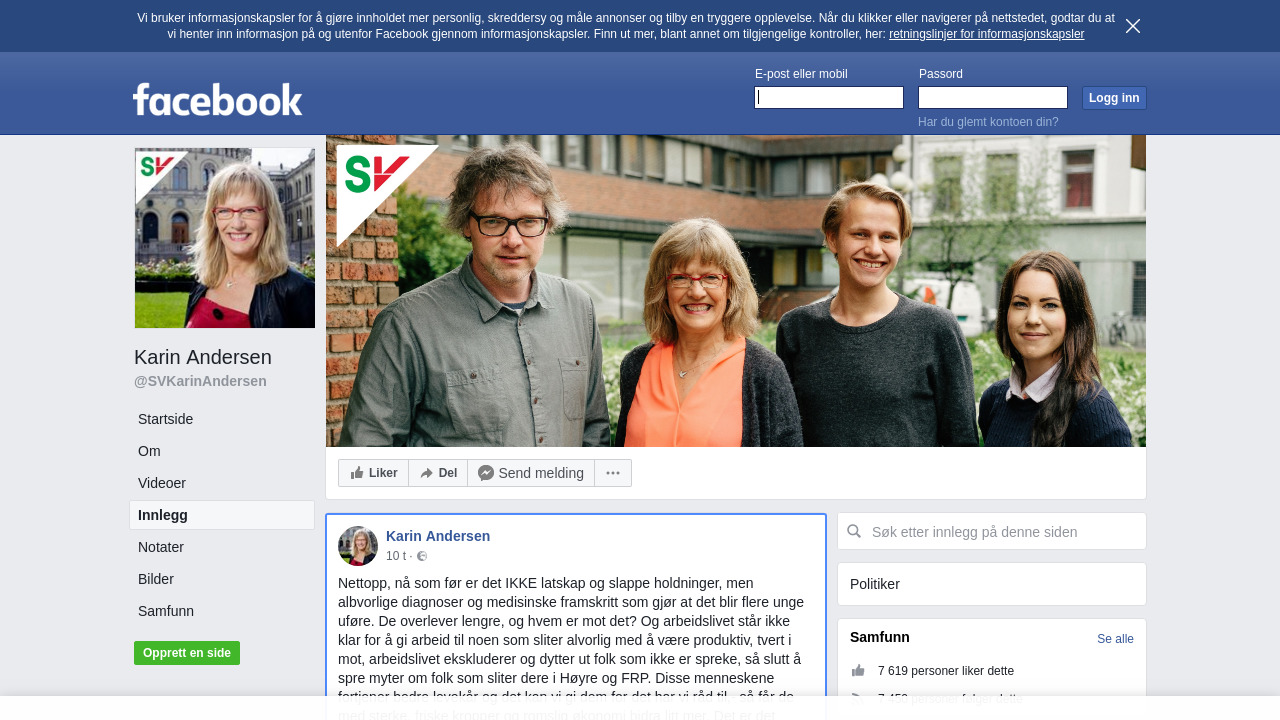Like the page with Liker button
1280x720 pixels.
coord(374,473)
